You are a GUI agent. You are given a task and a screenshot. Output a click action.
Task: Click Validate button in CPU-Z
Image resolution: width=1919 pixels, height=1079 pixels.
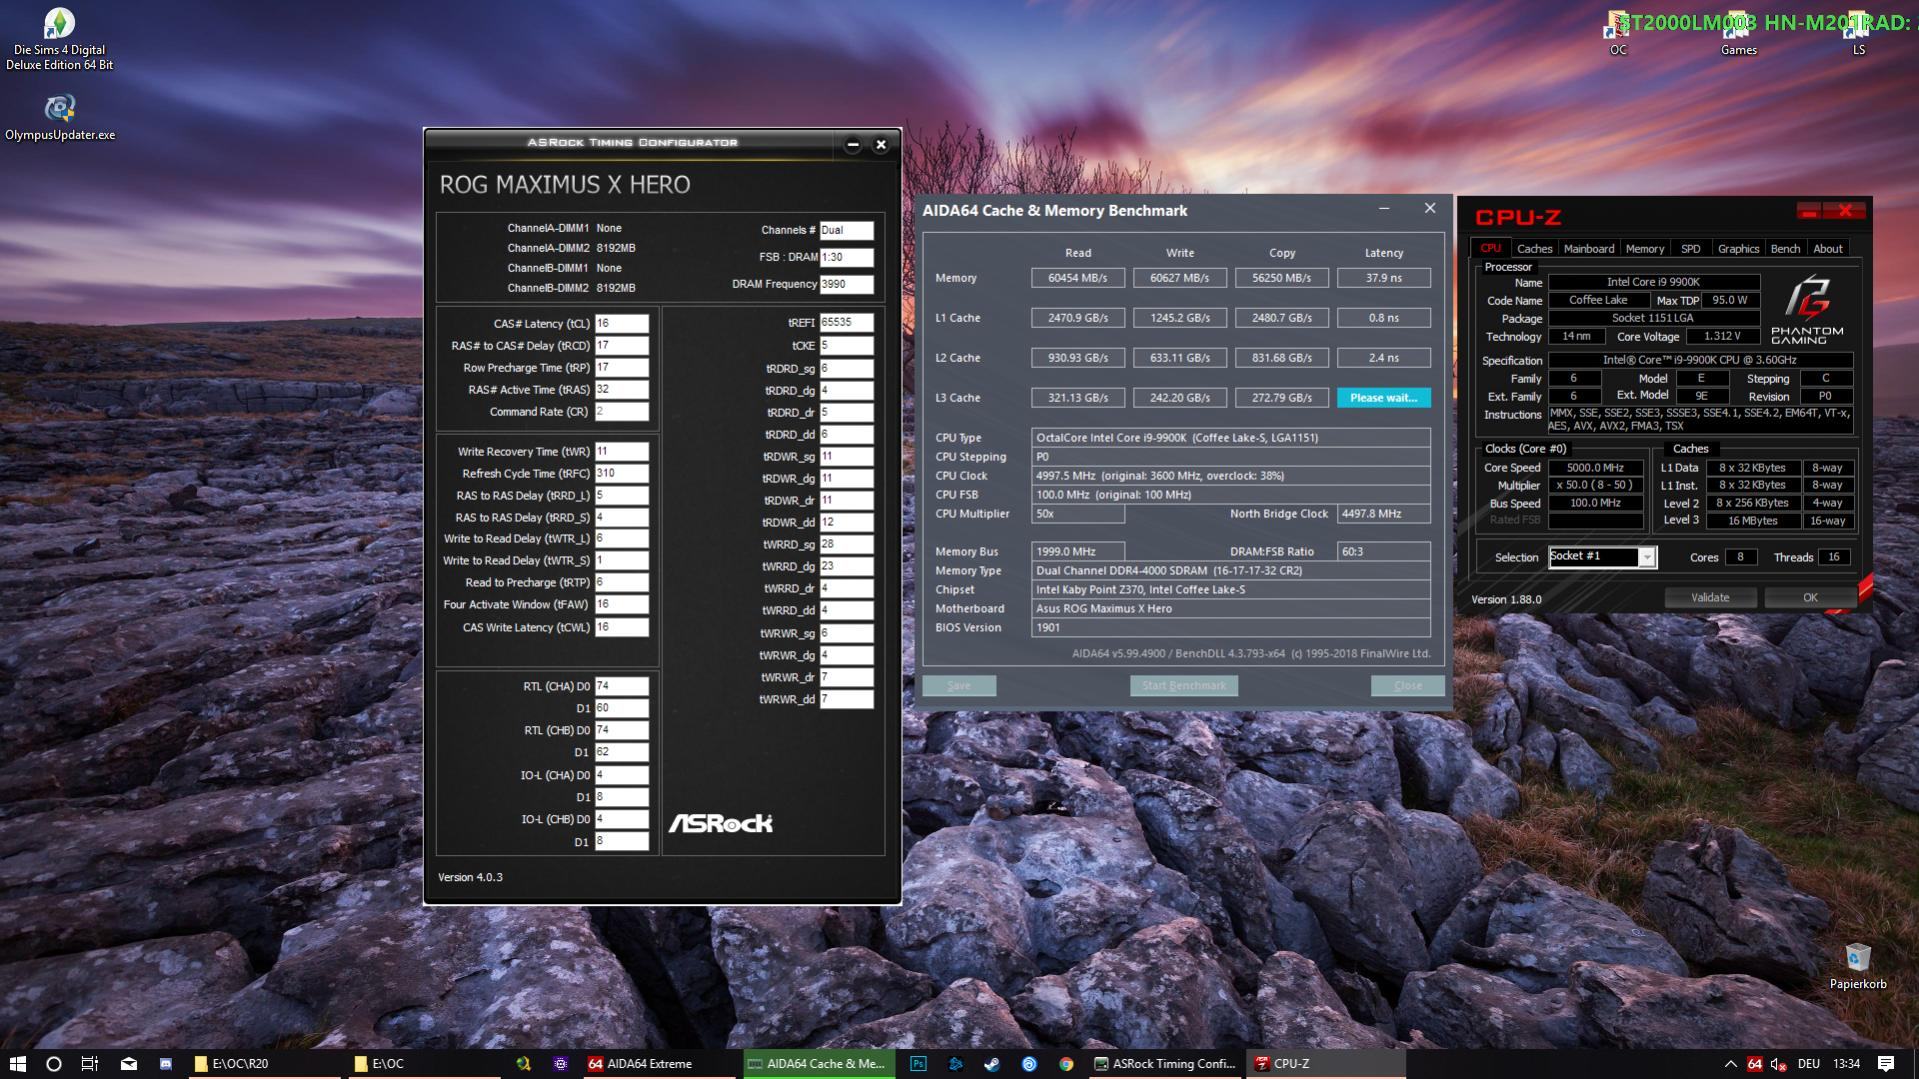point(1710,598)
